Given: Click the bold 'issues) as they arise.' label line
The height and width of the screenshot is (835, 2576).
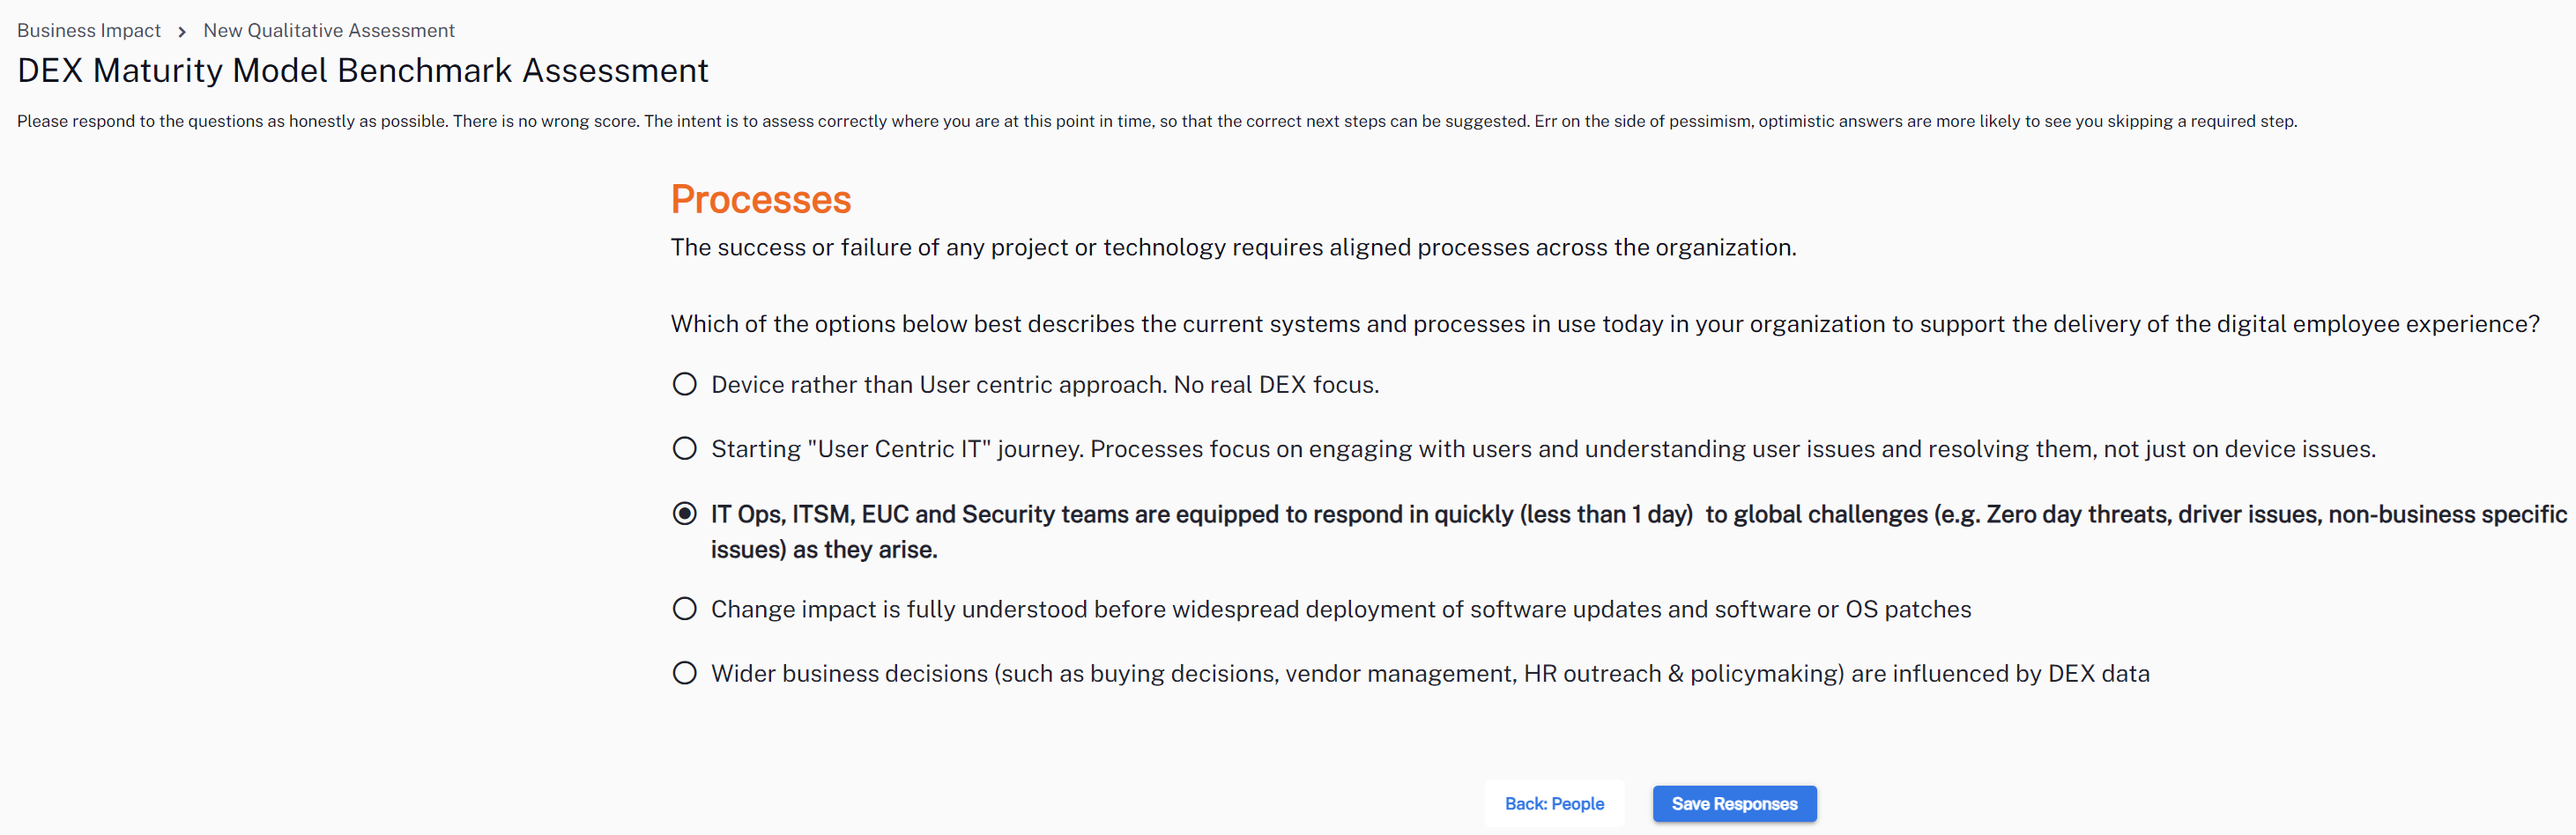Looking at the screenshot, I should (x=824, y=549).
